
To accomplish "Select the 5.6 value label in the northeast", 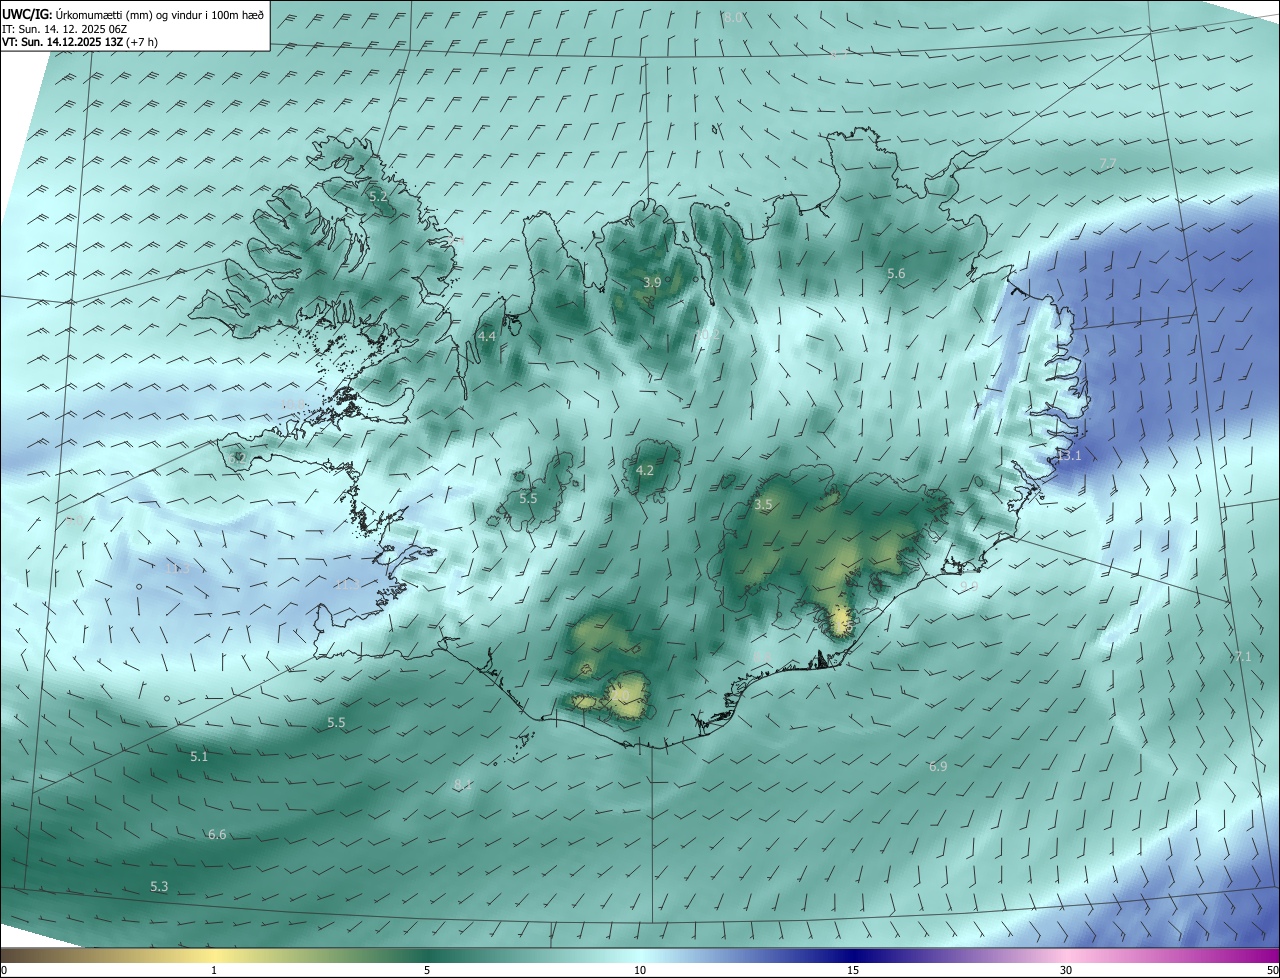I will point(896,273).
